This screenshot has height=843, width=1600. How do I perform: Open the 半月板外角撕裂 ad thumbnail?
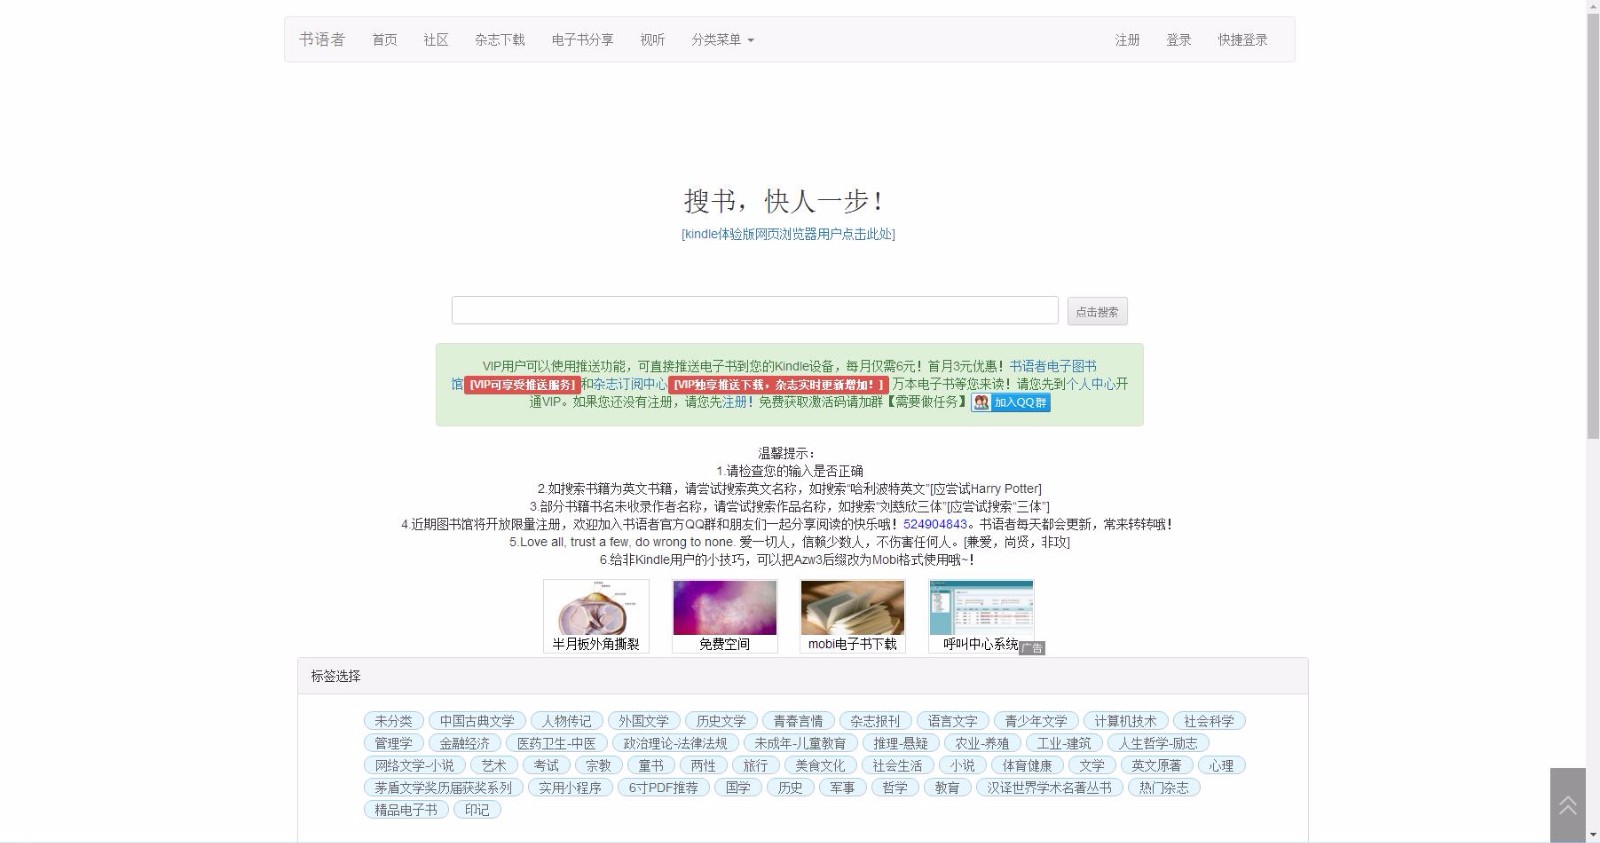pos(596,616)
